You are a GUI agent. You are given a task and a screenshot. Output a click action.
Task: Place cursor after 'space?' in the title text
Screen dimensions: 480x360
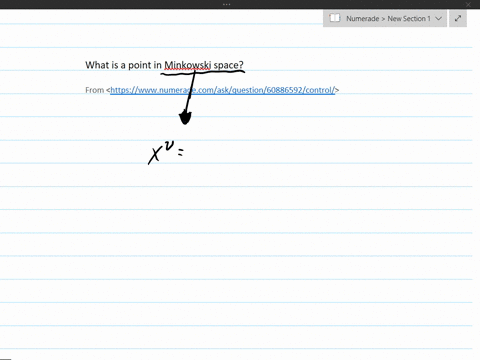tap(244, 65)
